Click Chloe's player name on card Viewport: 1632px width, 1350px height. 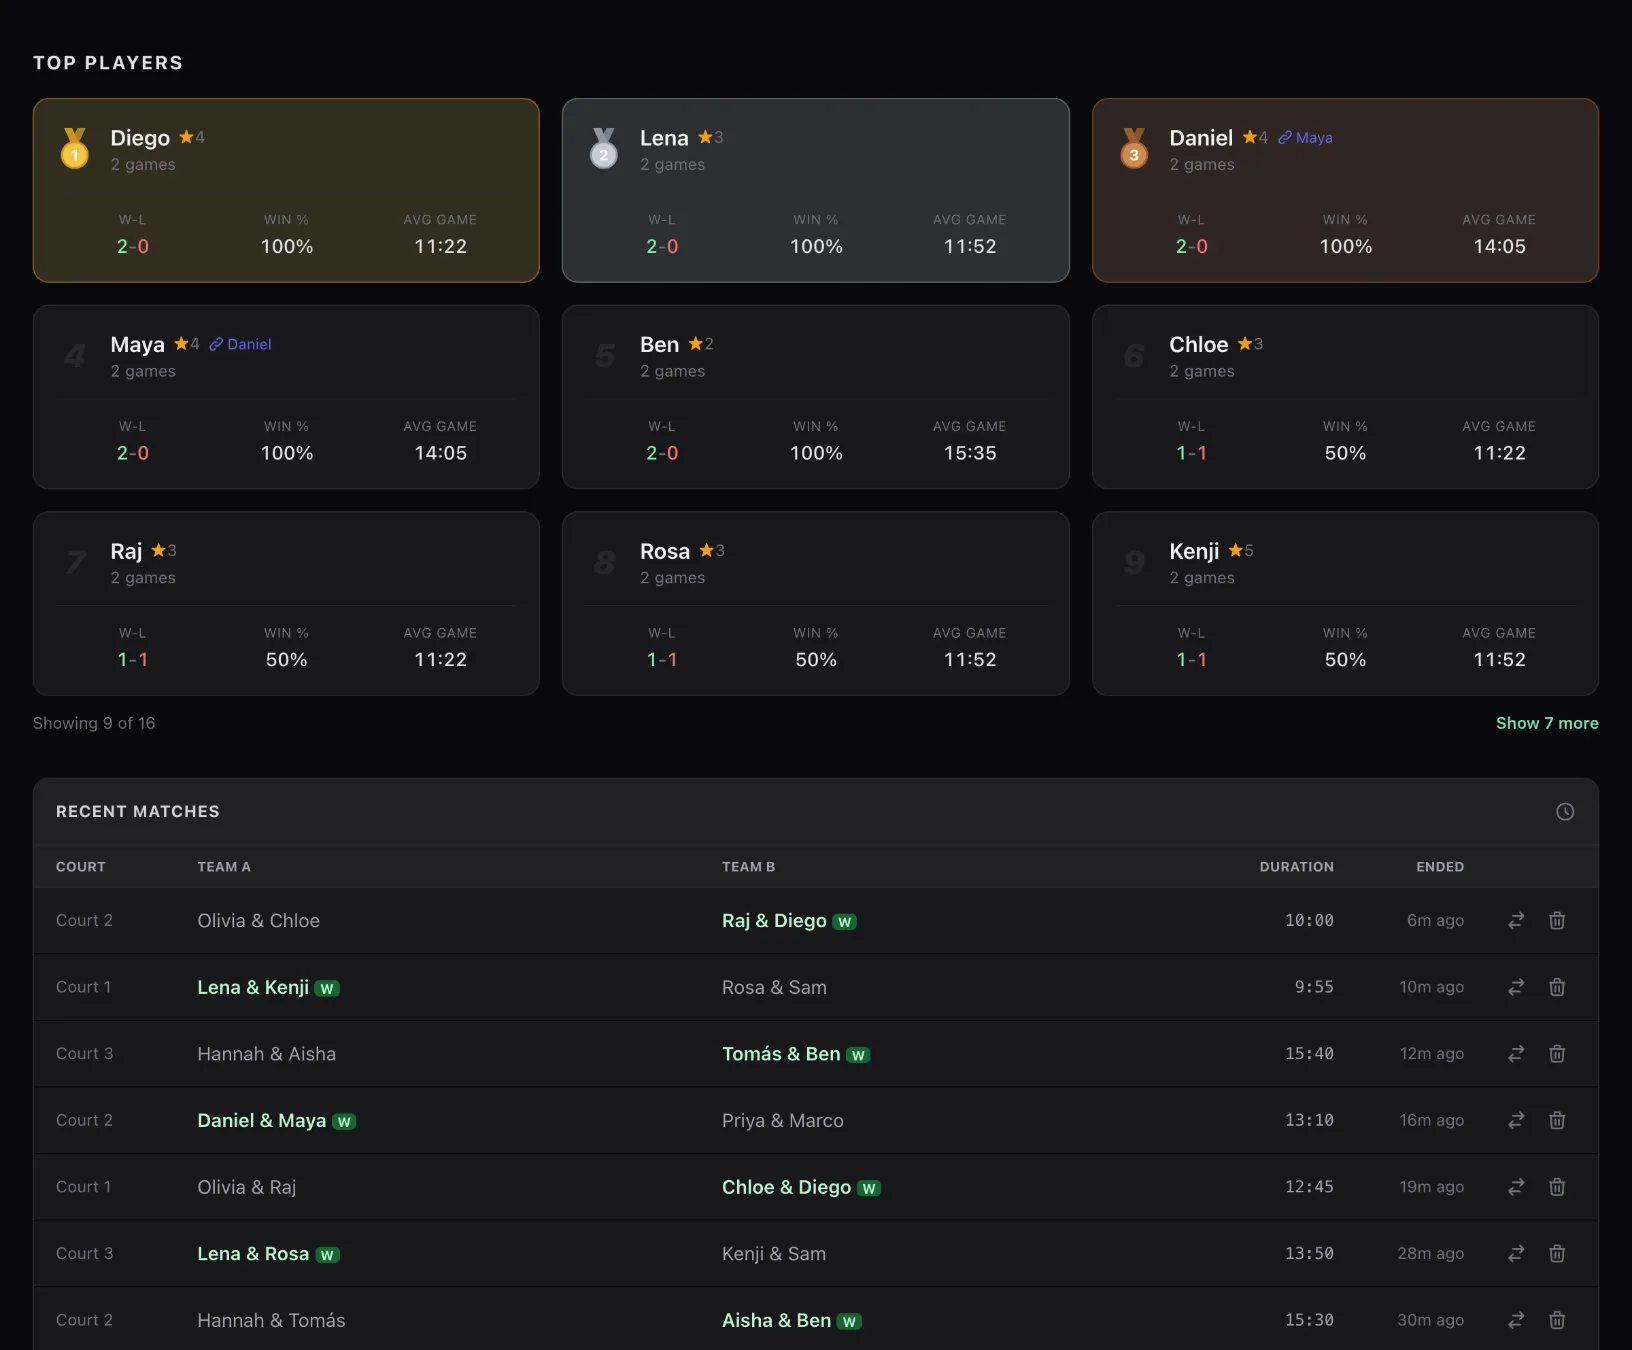coord(1198,345)
